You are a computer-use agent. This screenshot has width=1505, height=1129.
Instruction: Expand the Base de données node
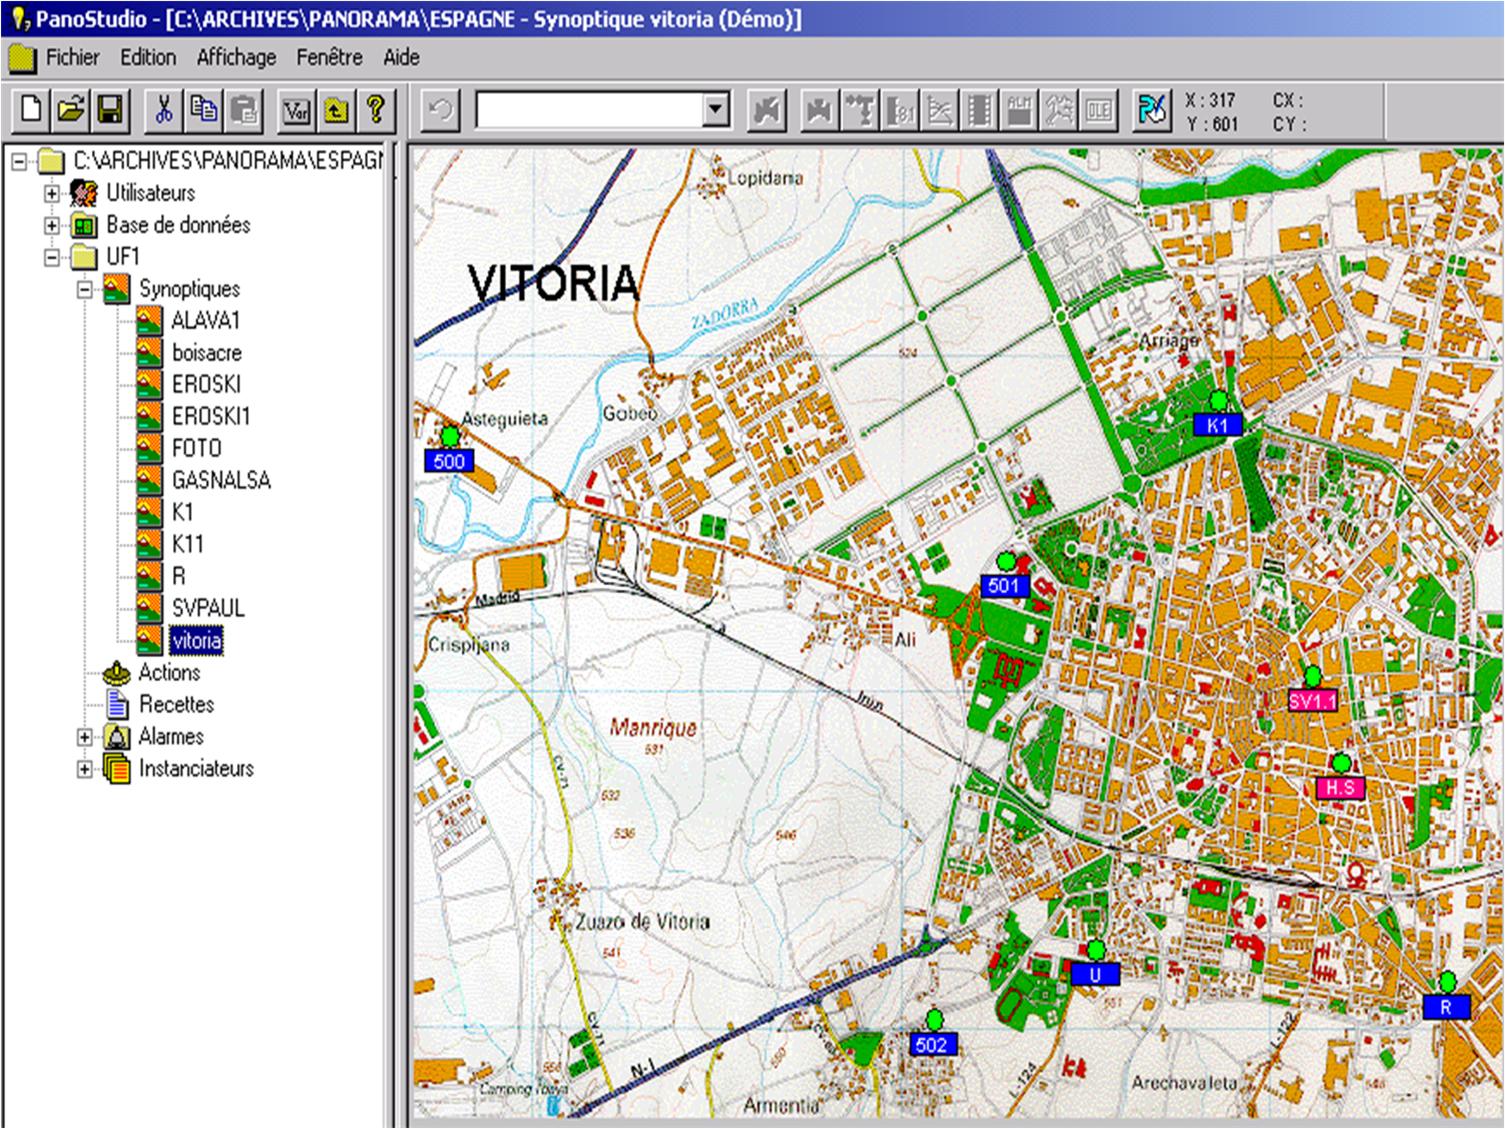[52, 225]
